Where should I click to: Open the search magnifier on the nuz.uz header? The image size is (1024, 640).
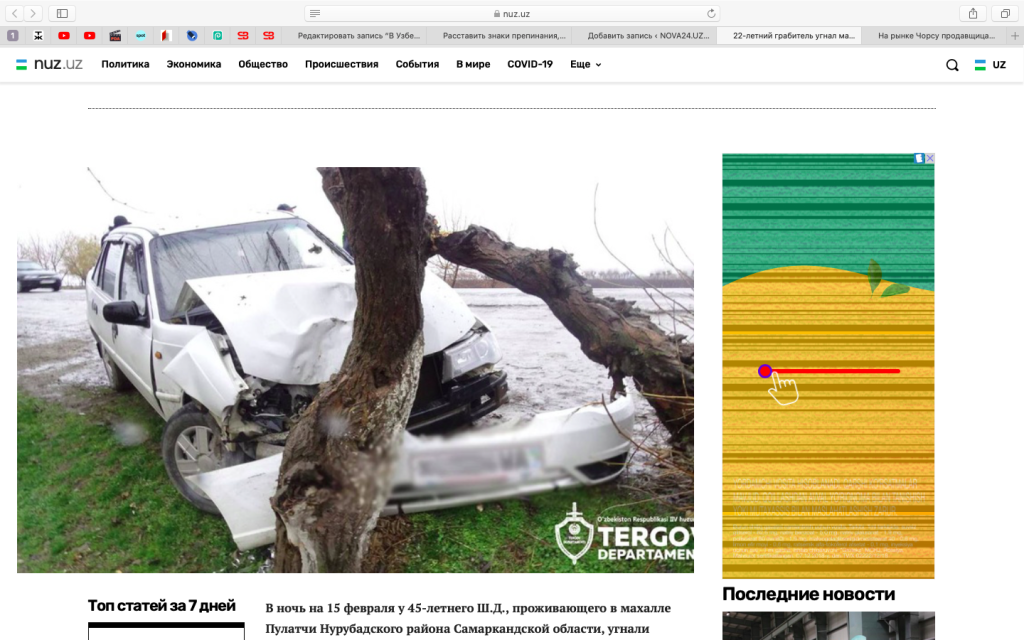[x=952, y=65]
